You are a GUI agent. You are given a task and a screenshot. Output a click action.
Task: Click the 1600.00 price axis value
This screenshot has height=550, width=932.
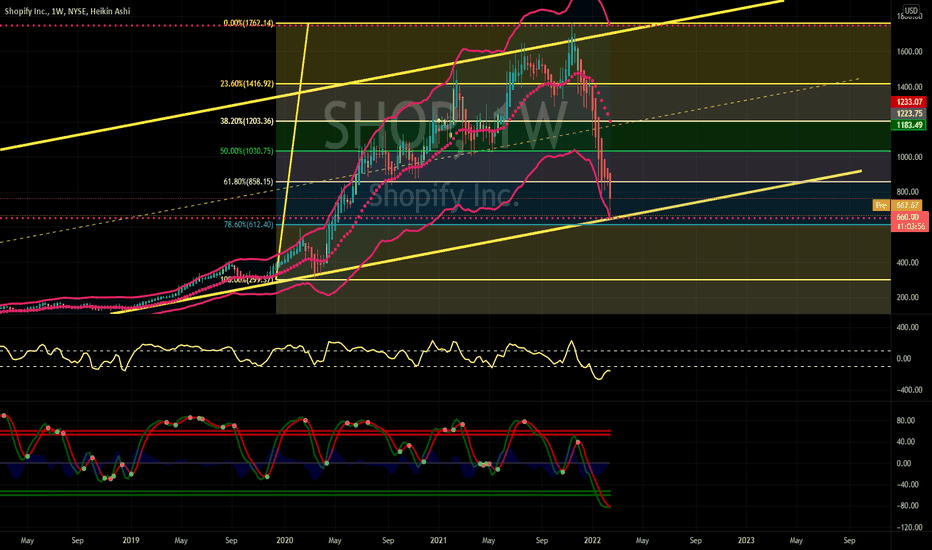pos(910,52)
